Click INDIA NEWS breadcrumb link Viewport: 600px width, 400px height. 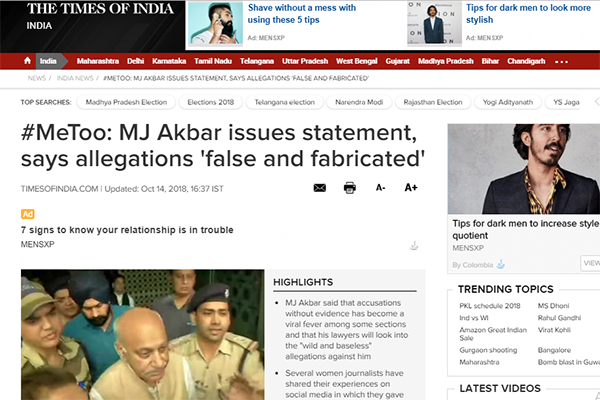pyautogui.click(x=75, y=78)
